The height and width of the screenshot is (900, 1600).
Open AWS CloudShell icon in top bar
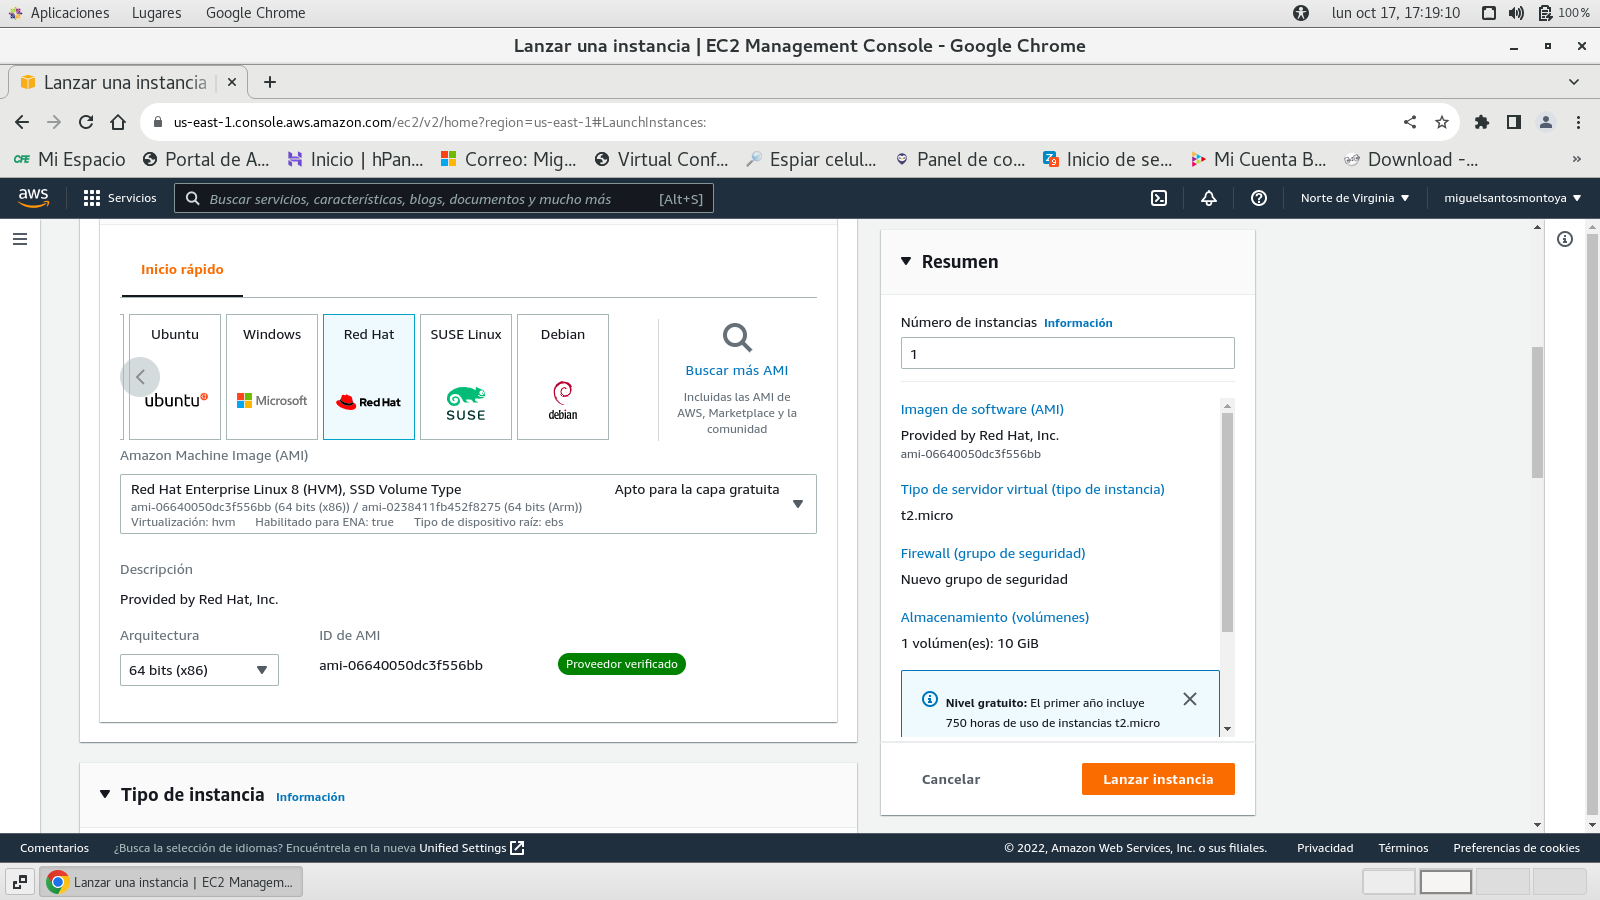pyautogui.click(x=1159, y=198)
